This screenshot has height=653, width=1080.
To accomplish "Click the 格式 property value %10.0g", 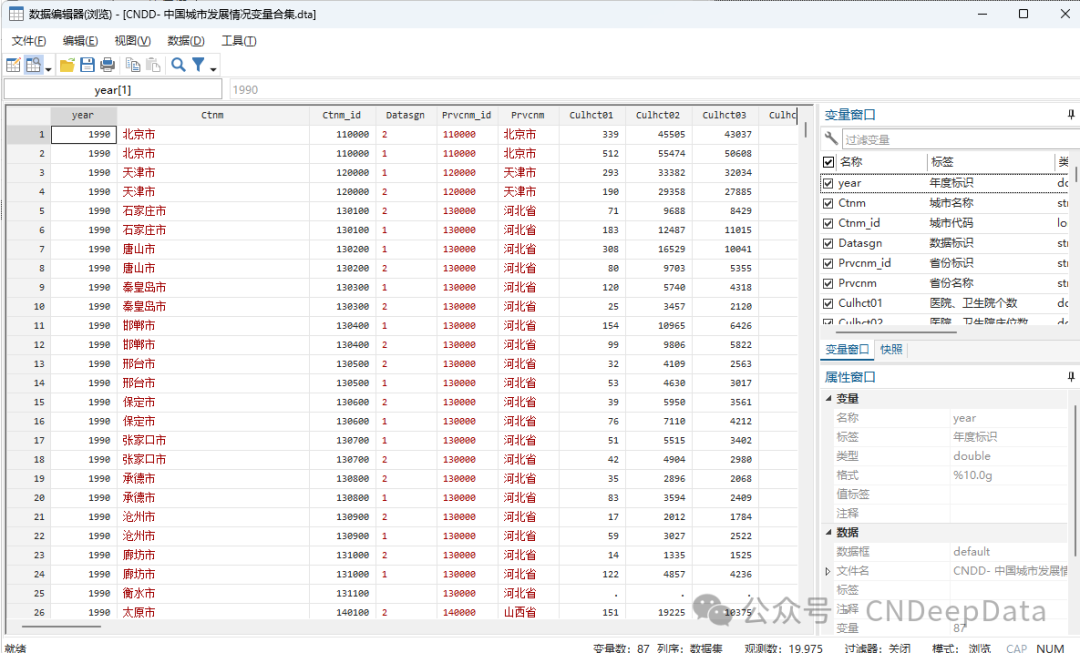I will coord(973,475).
